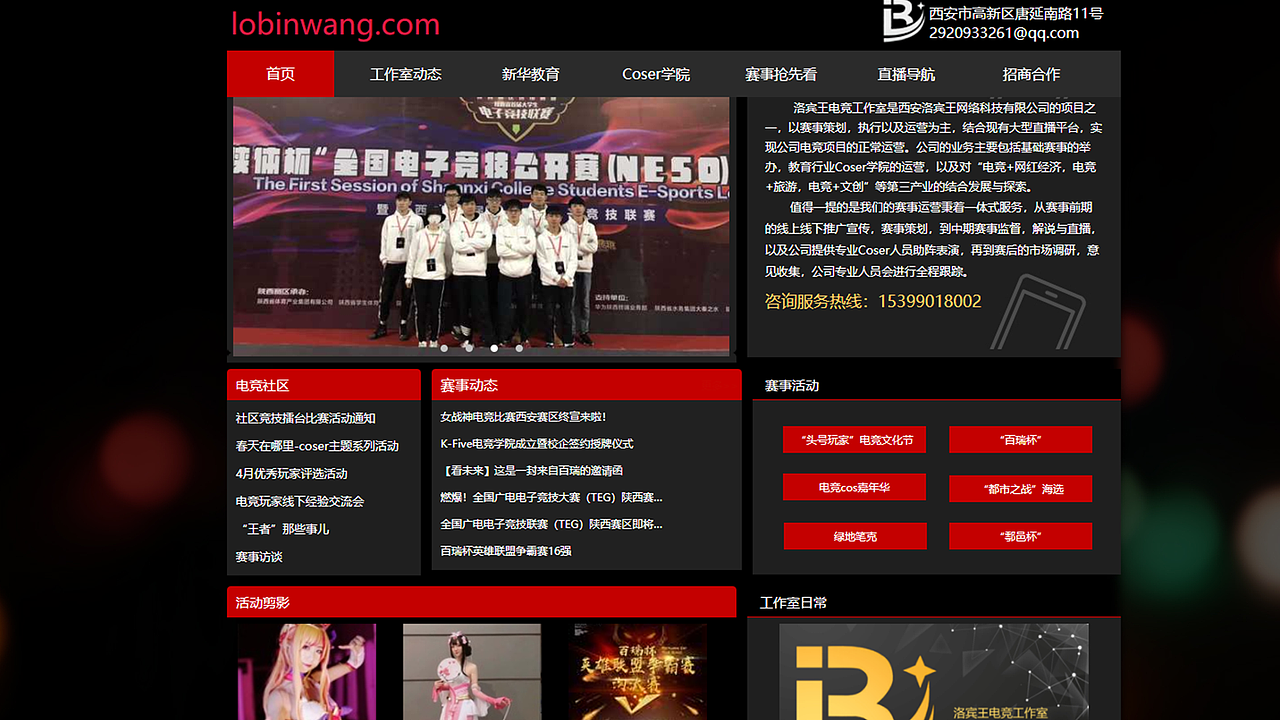The image size is (1280, 720).
Task: Click the 赛事动态 section header
Action: (x=587, y=385)
